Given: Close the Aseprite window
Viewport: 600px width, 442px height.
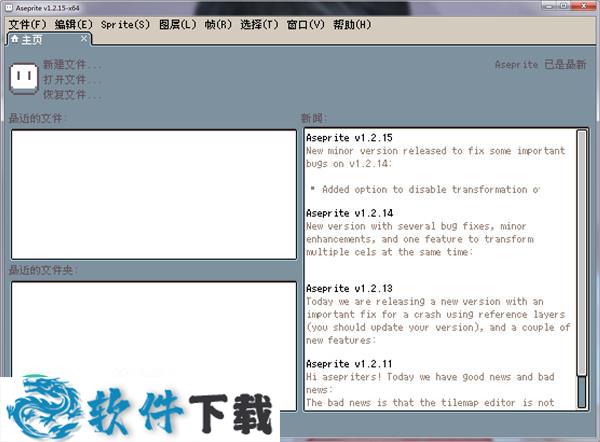Looking at the screenshot, I should (x=584, y=6).
